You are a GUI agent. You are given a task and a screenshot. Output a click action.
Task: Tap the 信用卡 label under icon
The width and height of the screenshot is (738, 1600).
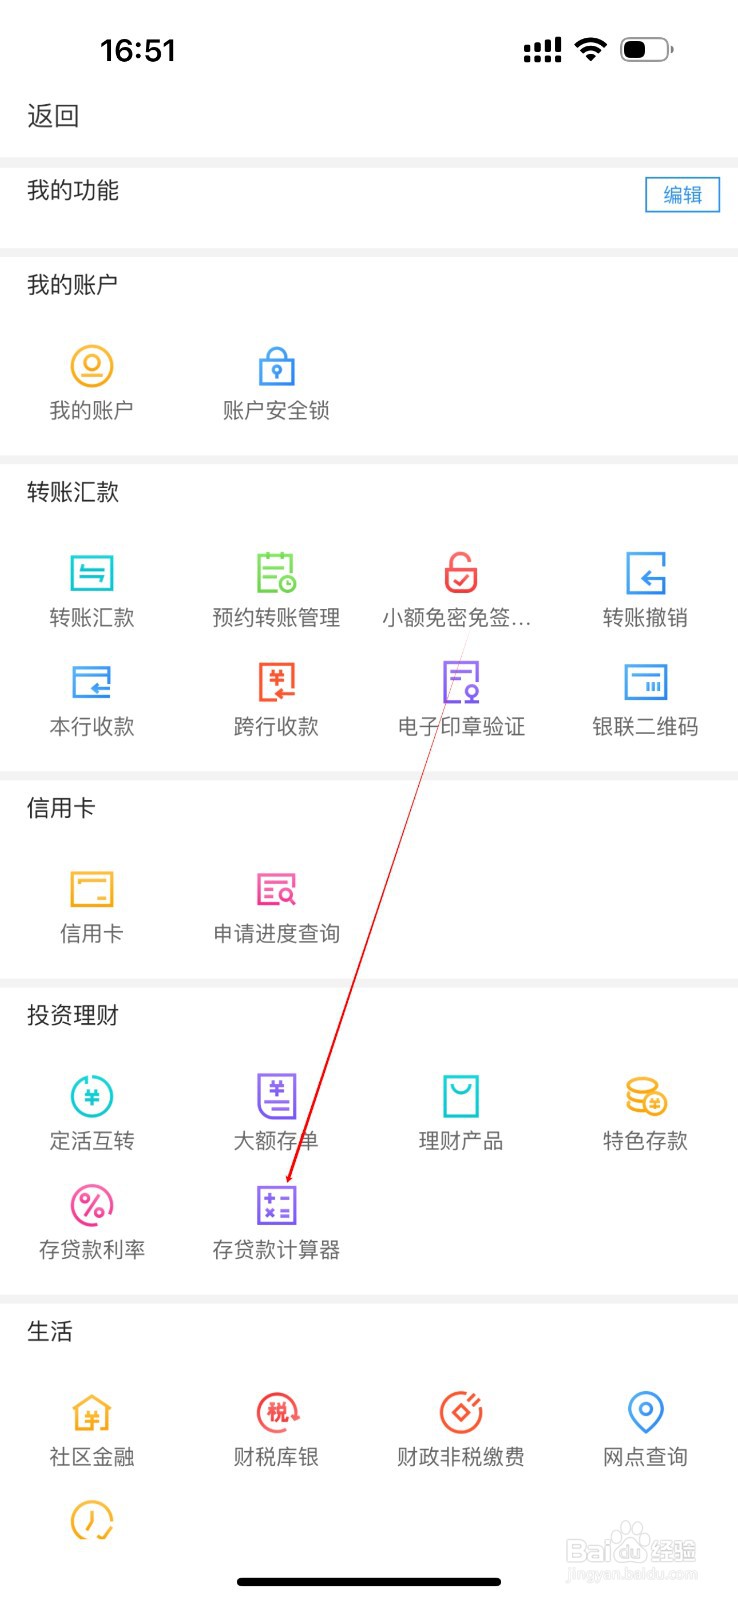point(91,933)
